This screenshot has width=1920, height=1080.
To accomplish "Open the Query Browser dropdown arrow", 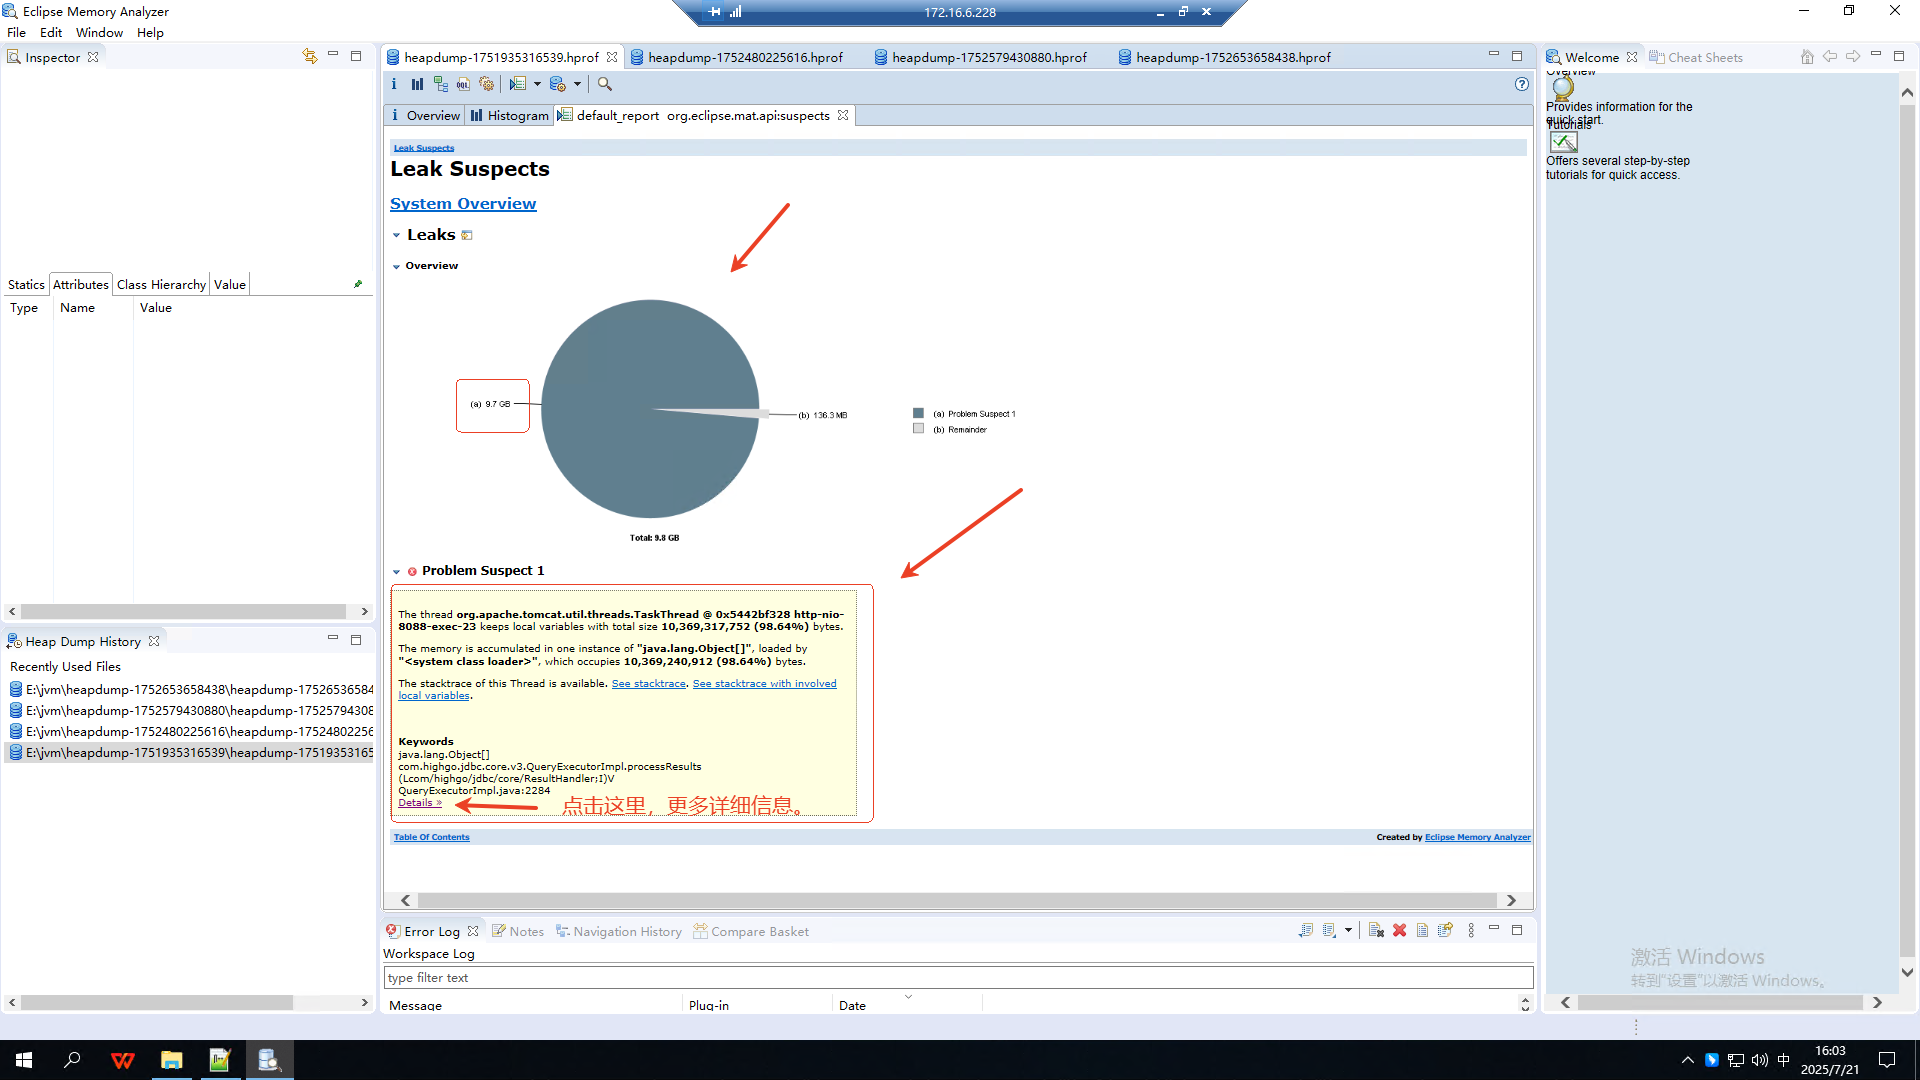I will pyautogui.click(x=577, y=85).
